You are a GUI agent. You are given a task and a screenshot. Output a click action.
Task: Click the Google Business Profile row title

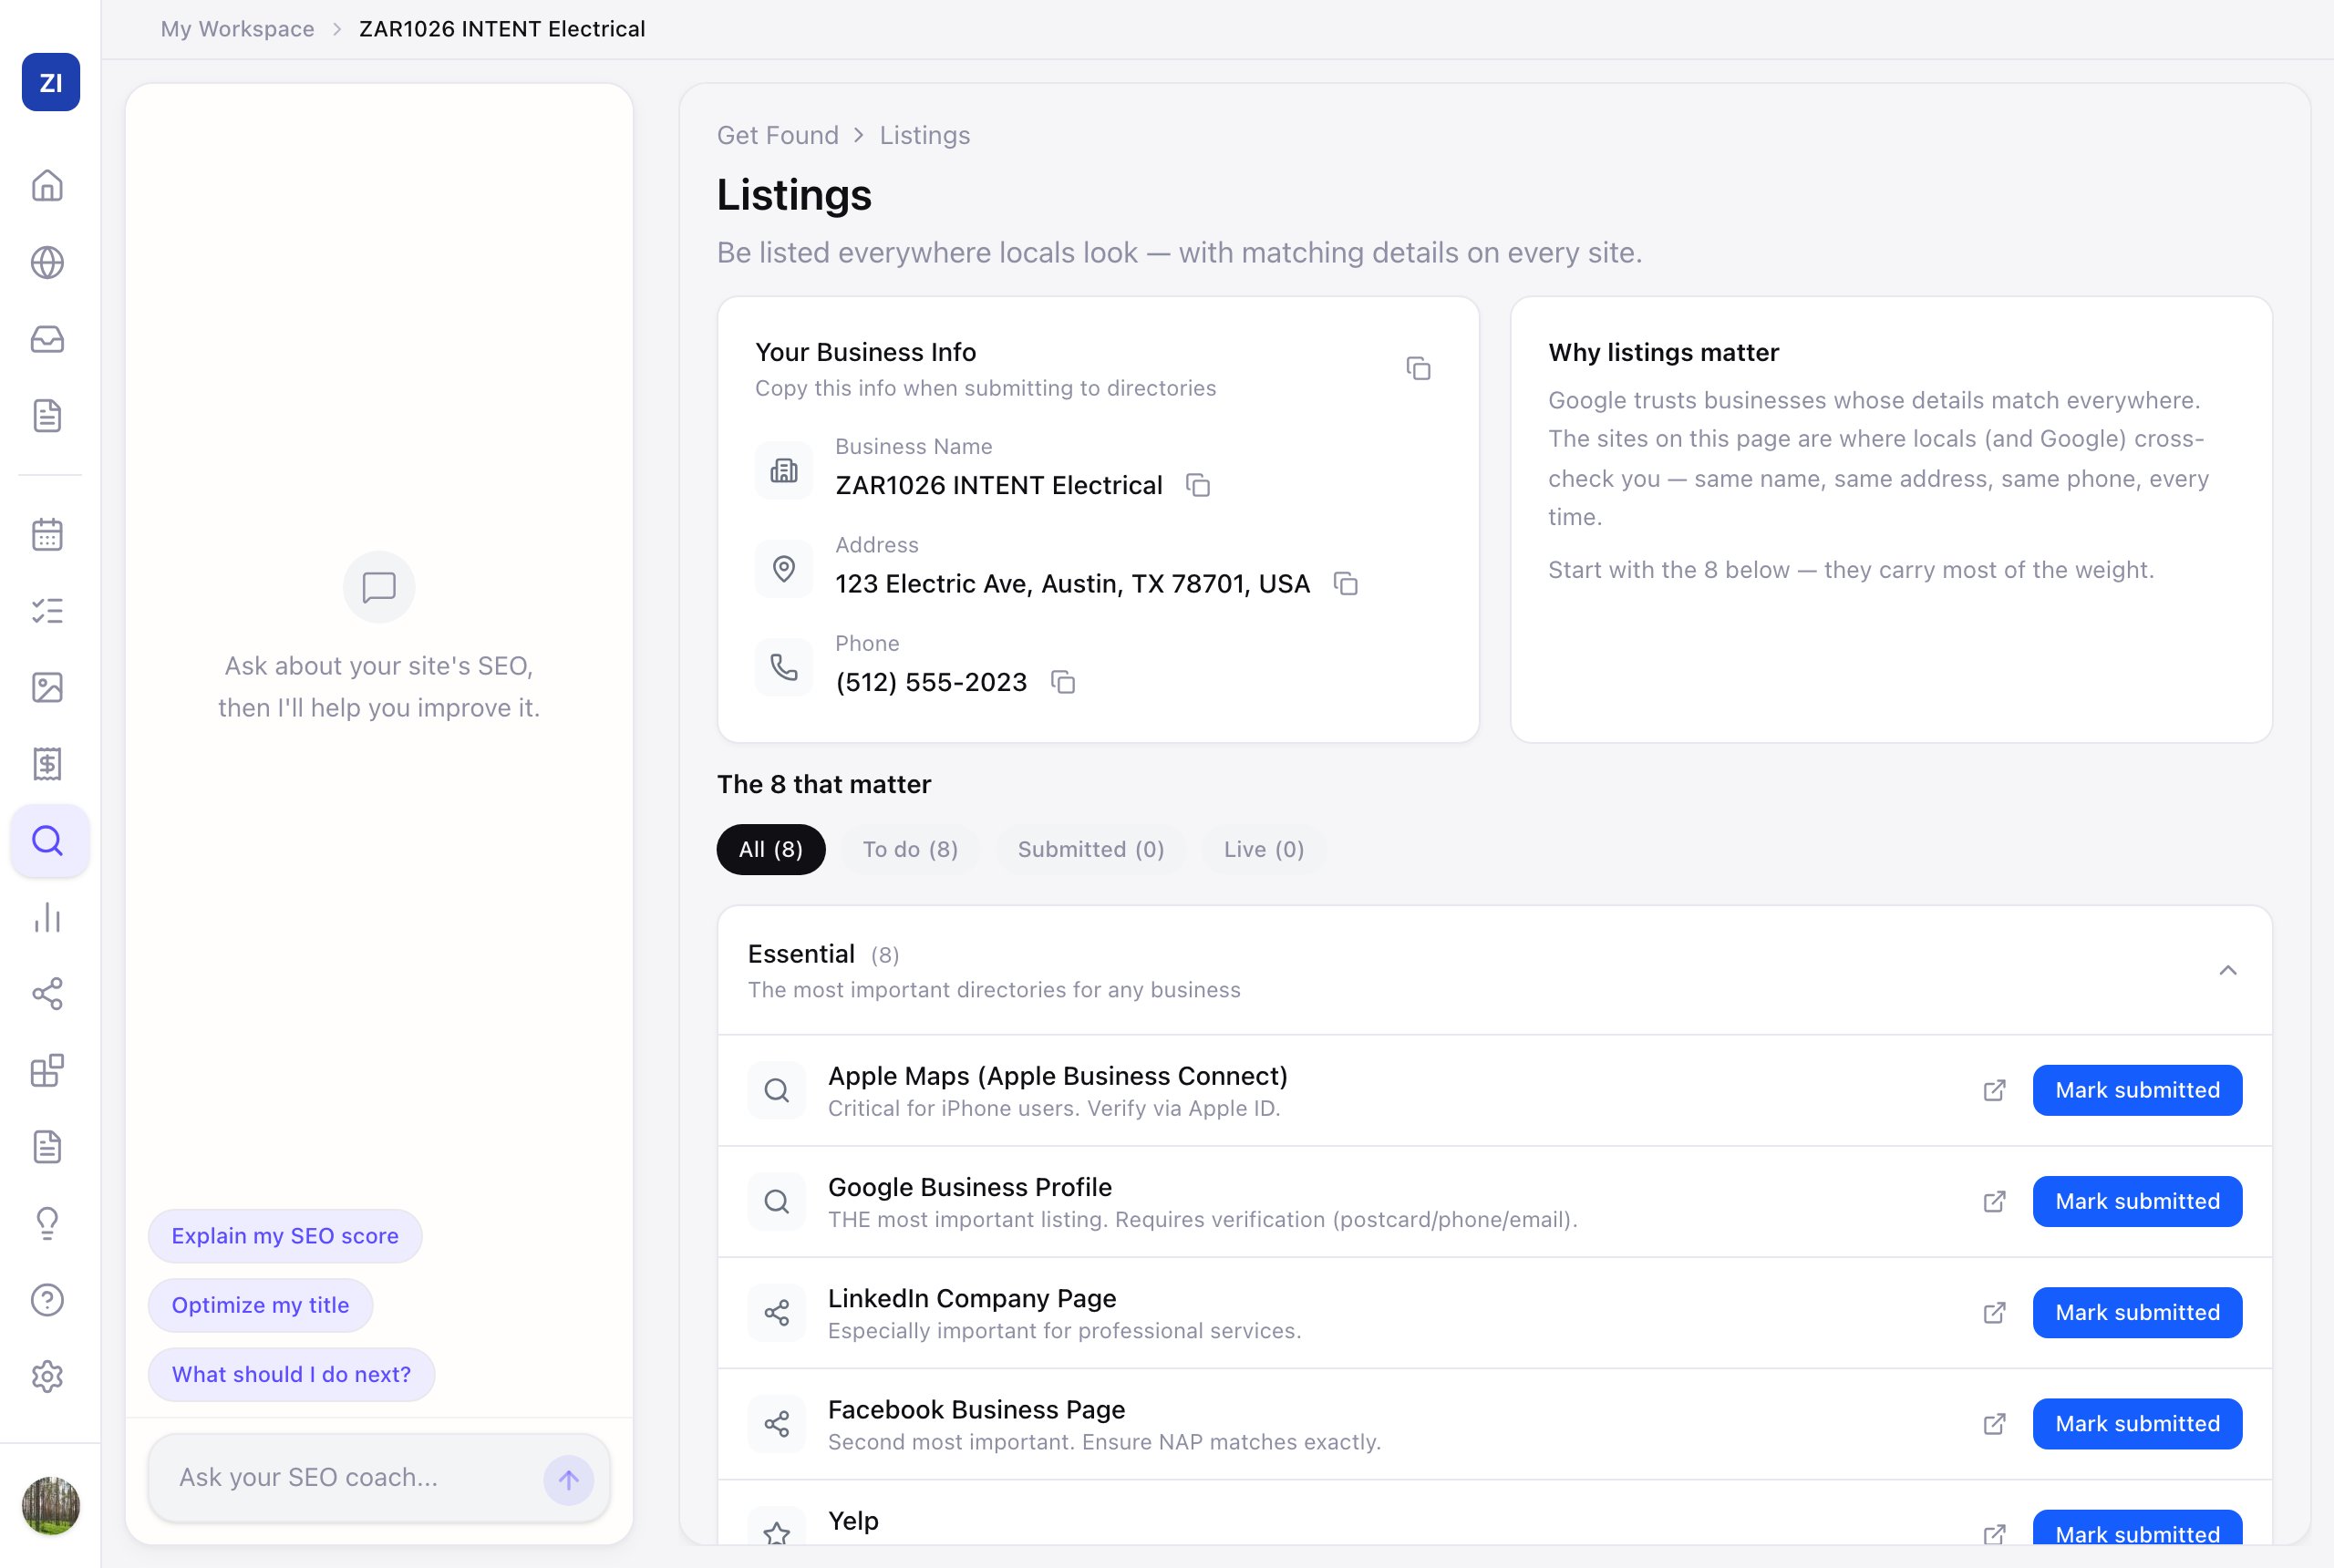tap(970, 1187)
